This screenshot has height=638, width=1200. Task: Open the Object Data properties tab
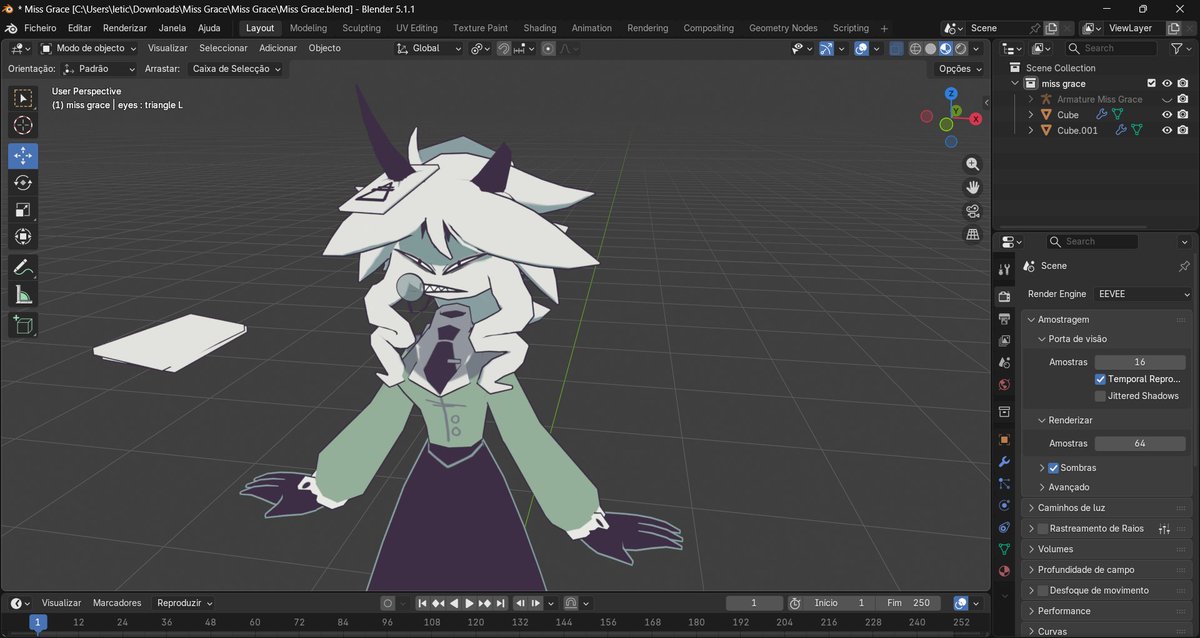click(1005, 549)
